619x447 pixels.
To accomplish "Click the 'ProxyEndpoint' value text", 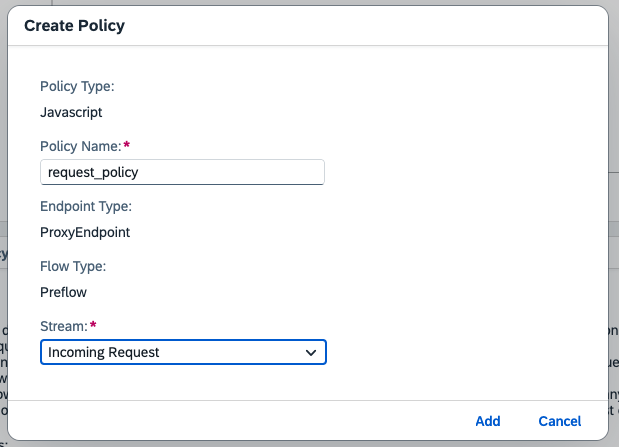I will [85, 232].
